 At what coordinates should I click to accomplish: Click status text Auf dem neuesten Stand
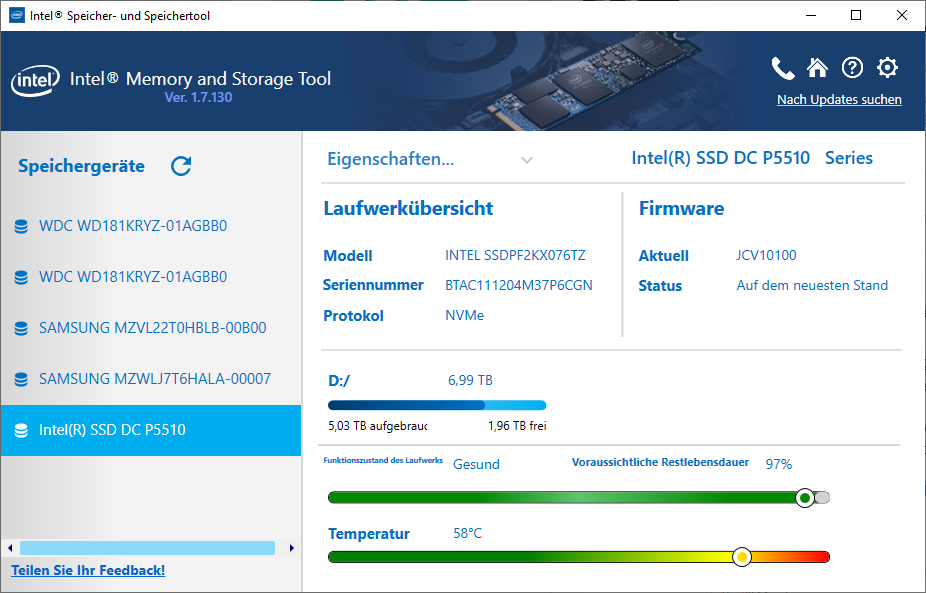point(812,285)
